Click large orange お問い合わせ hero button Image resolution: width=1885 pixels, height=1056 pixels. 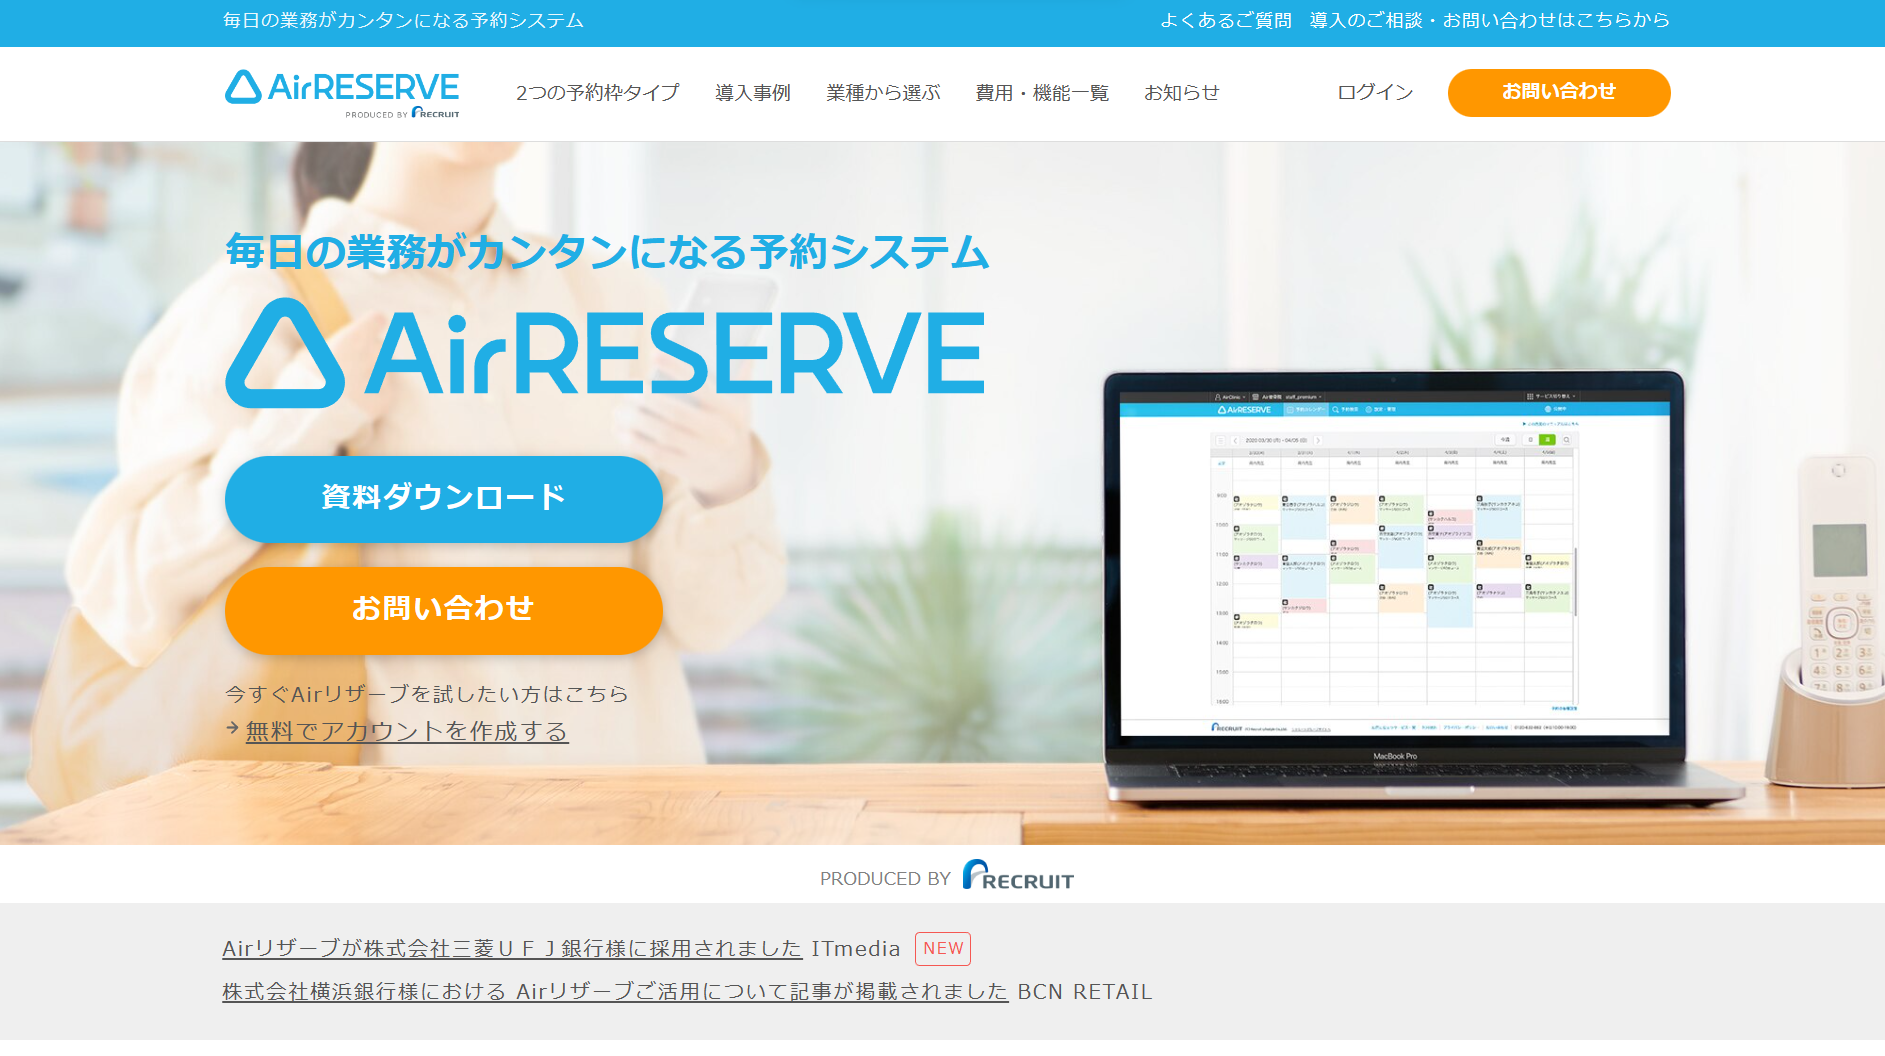(x=444, y=610)
